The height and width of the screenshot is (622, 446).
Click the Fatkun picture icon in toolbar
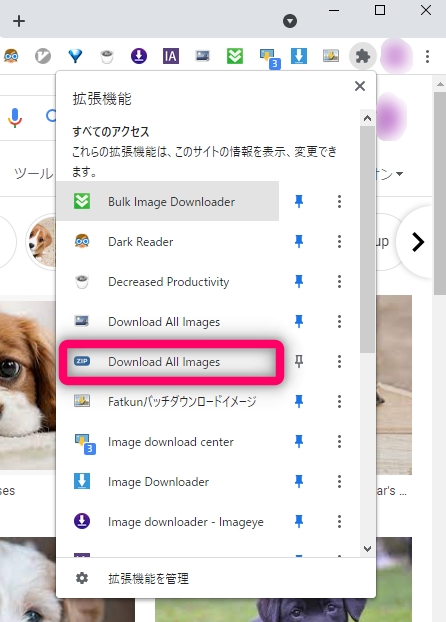pos(331,56)
